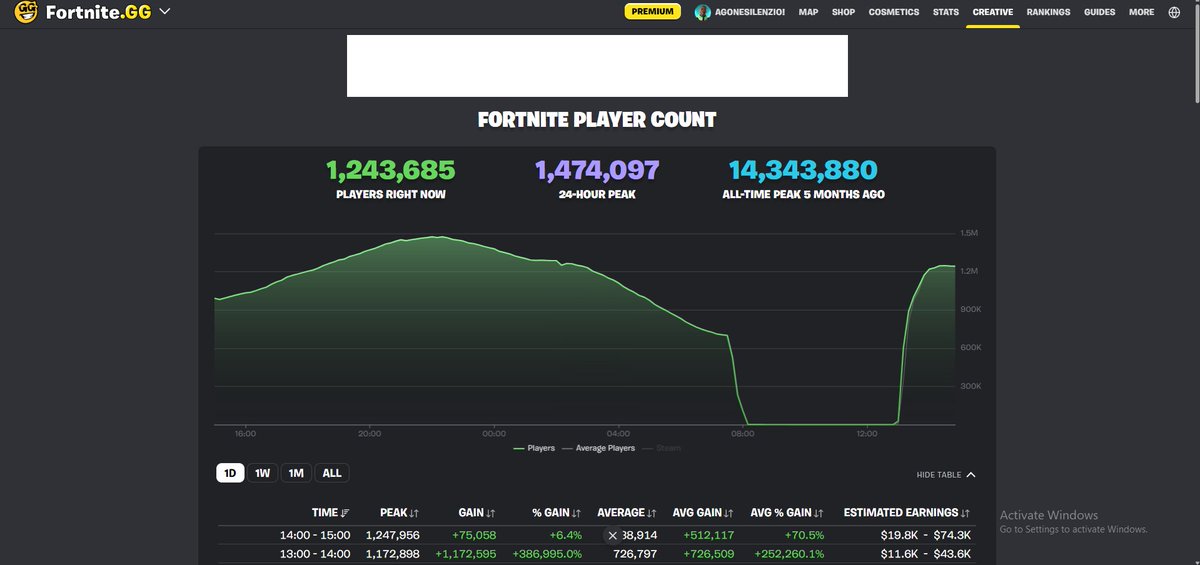Screen dimensions: 1200x565
Task: Open the COSMETICS menu item
Action: coord(893,12)
